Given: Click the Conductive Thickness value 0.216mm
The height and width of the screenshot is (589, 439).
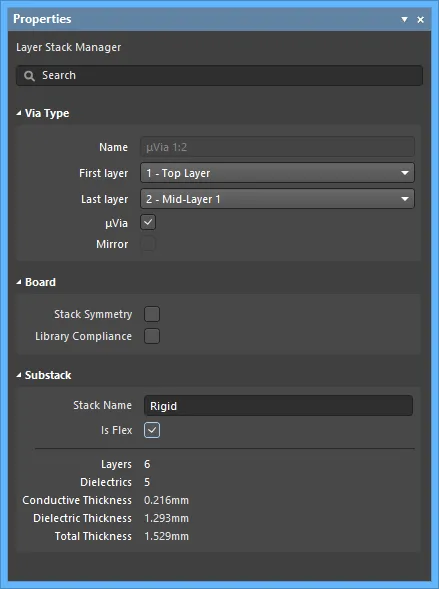Looking at the screenshot, I should tap(166, 500).
